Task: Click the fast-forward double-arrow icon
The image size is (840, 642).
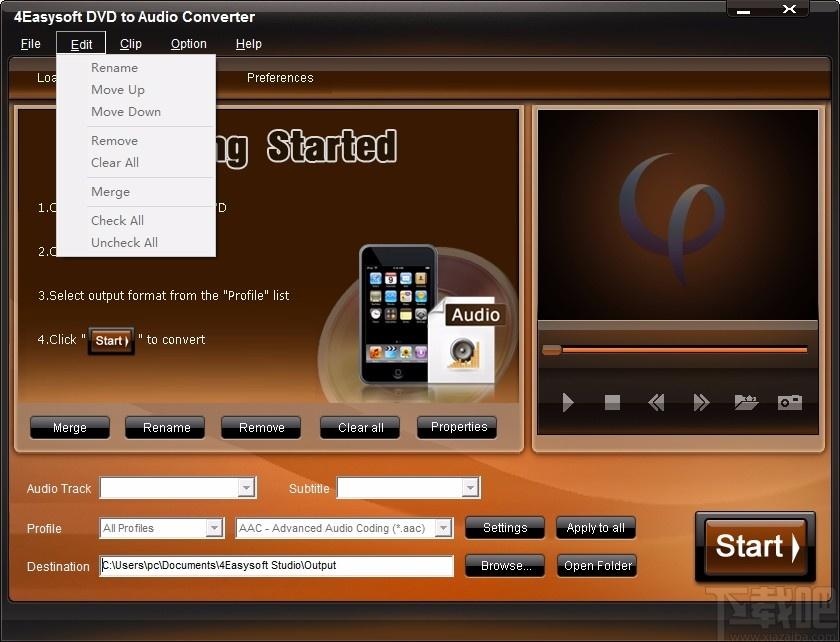Action: (x=701, y=402)
